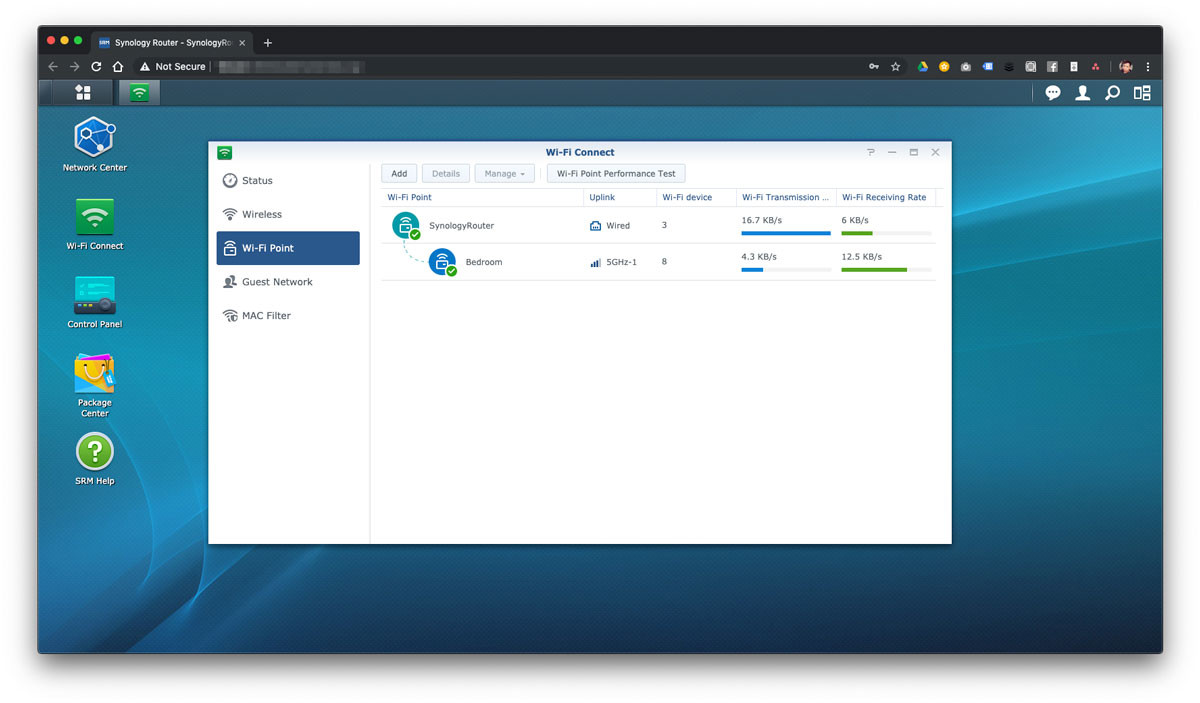
Task: Switch to the Wireless section
Action: (x=262, y=215)
